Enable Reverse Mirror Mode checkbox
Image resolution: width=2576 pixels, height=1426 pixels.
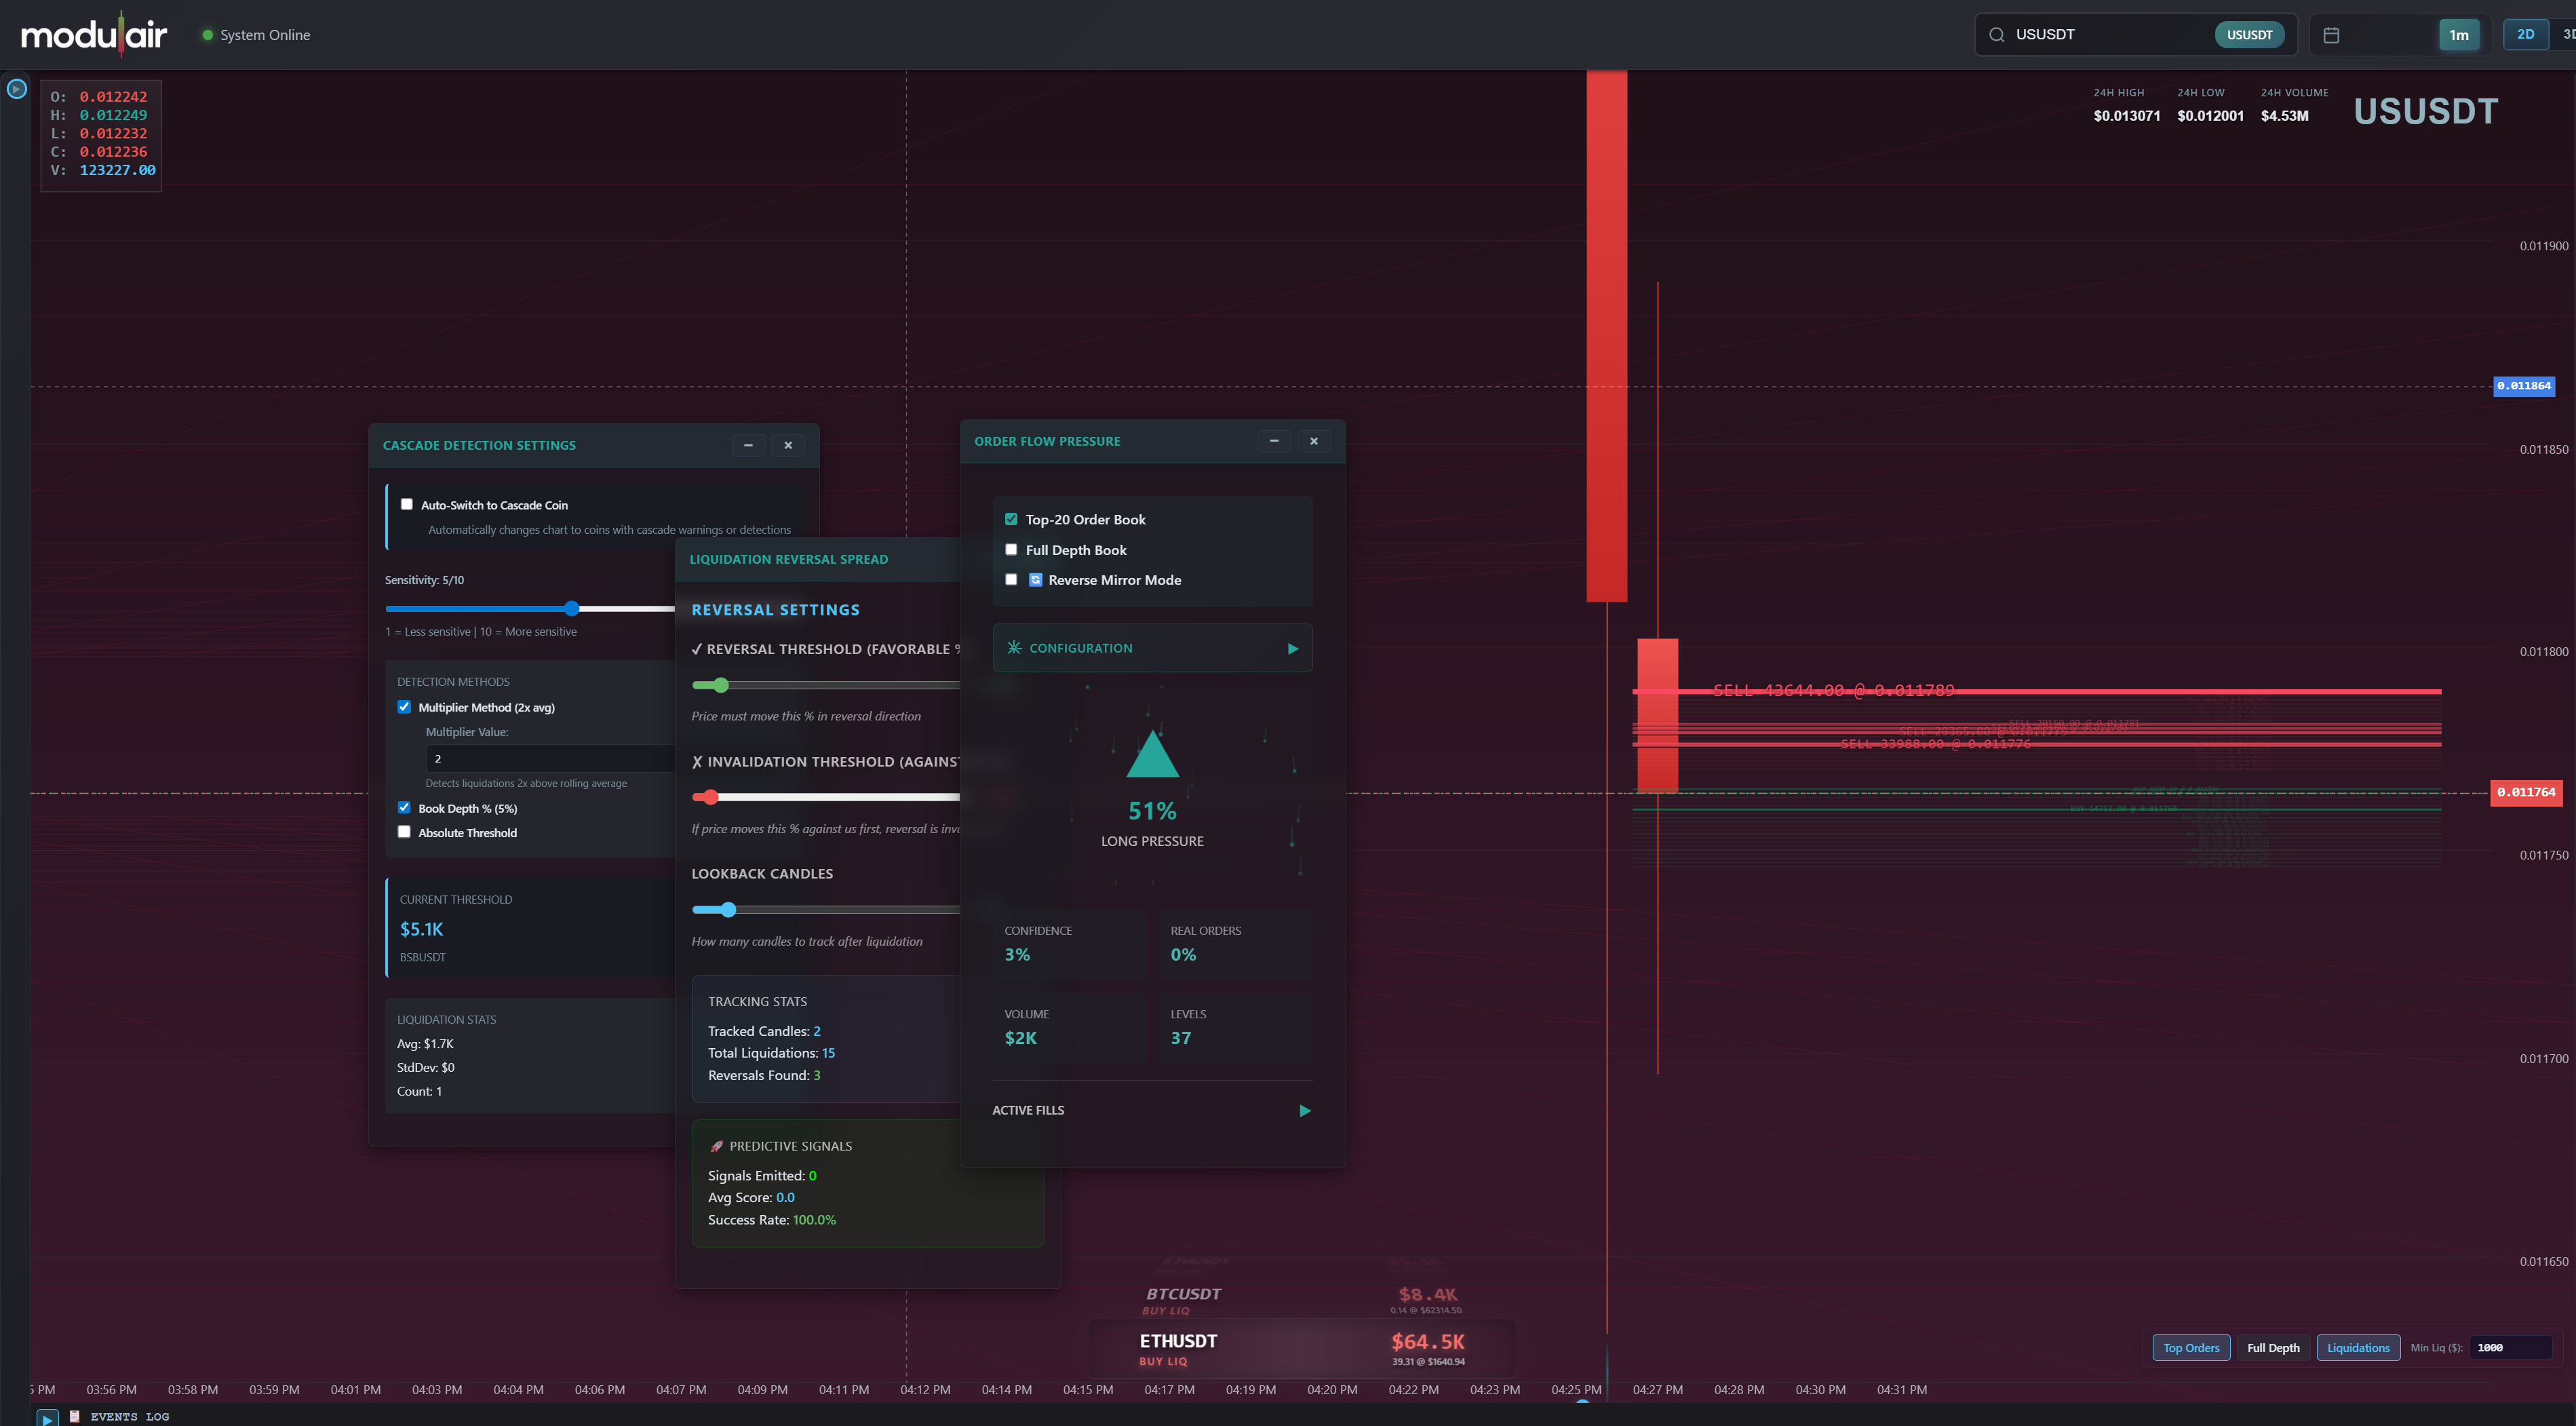(x=1011, y=580)
